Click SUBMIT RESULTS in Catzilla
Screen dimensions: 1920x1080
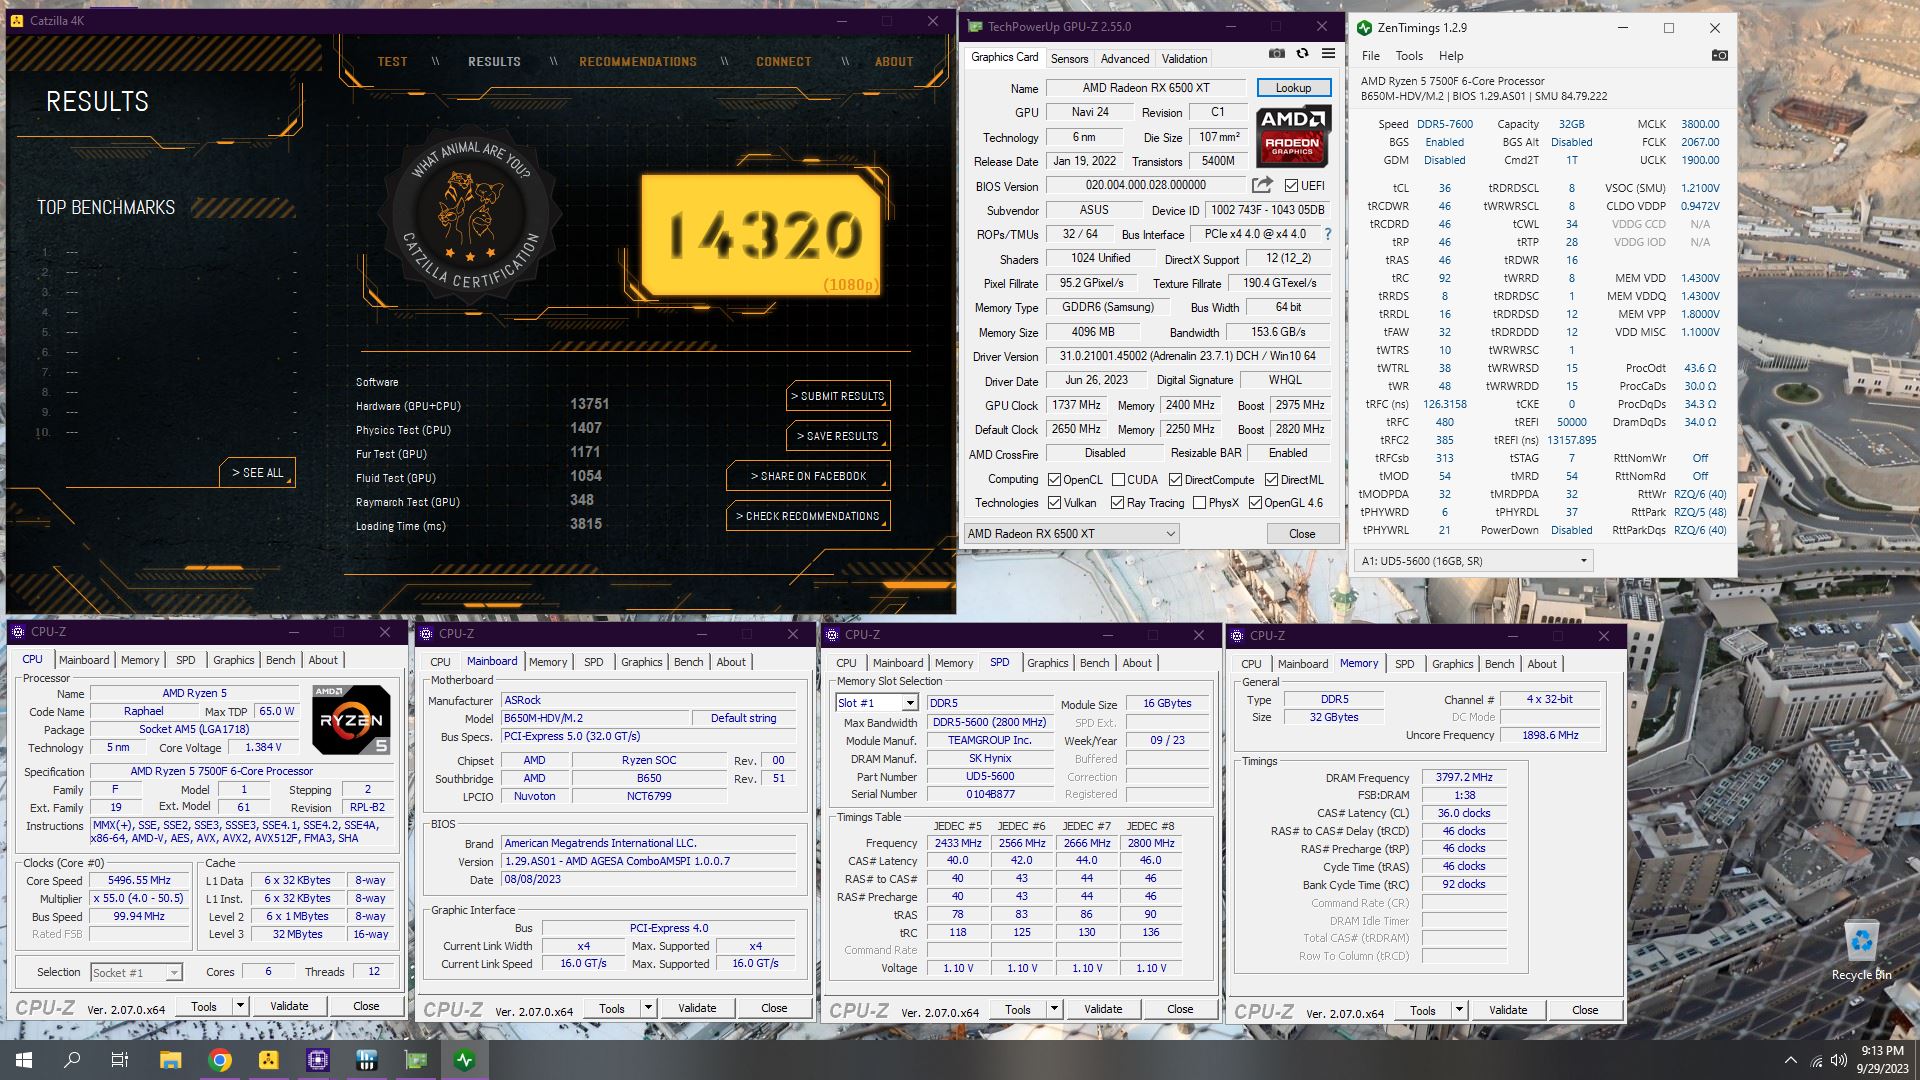[838, 396]
